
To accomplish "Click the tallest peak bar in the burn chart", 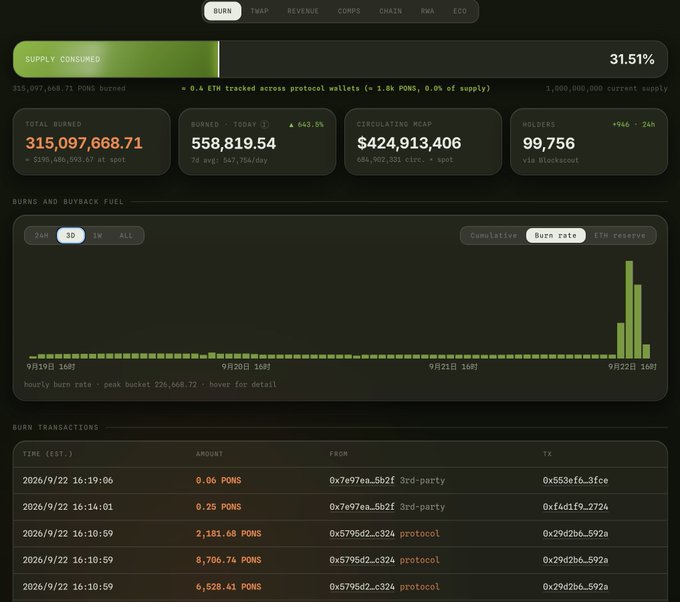I will (x=629, y=310).
